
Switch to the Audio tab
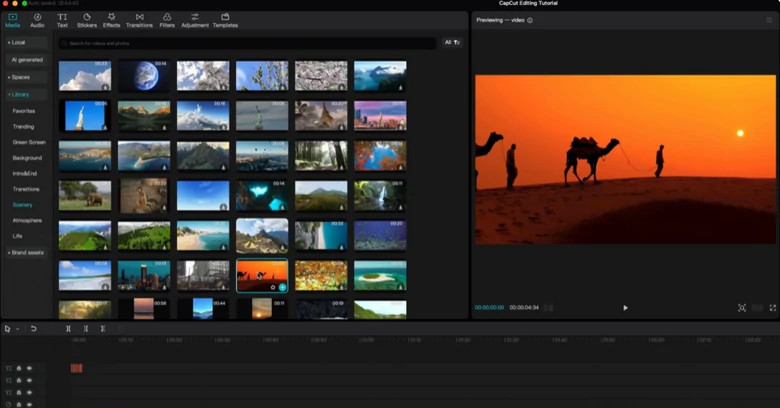click(37, 19)
